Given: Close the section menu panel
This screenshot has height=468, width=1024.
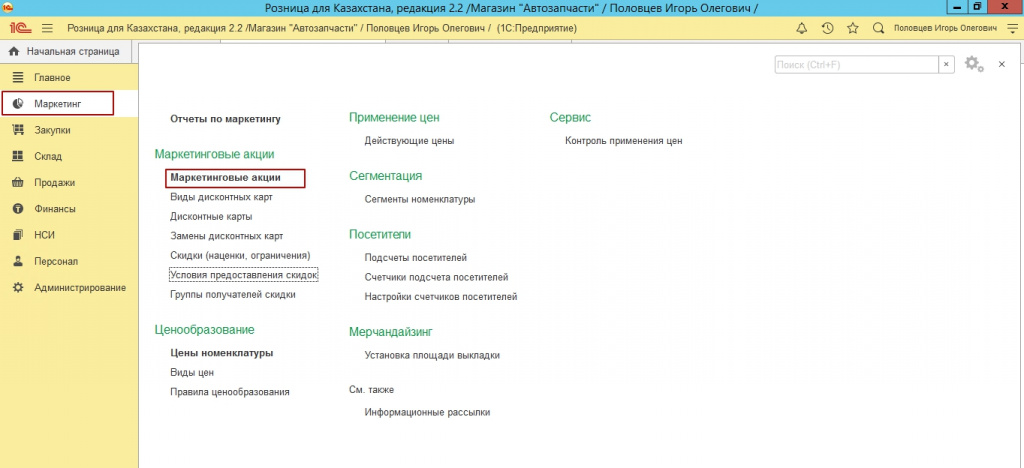Looking at the screenshot, I should (x=1001, y=64).
